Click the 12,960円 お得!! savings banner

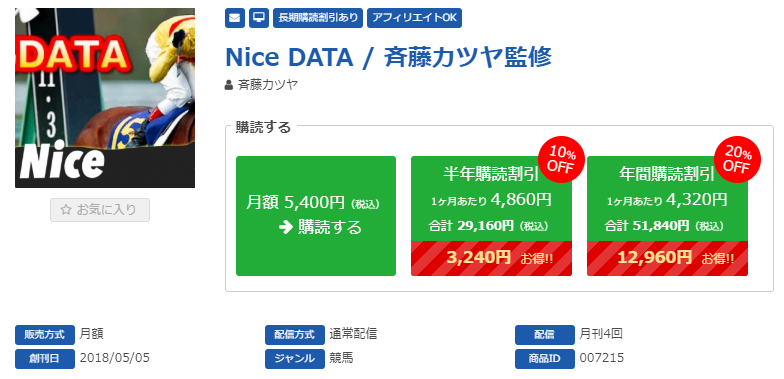click(x=668, y=258)
